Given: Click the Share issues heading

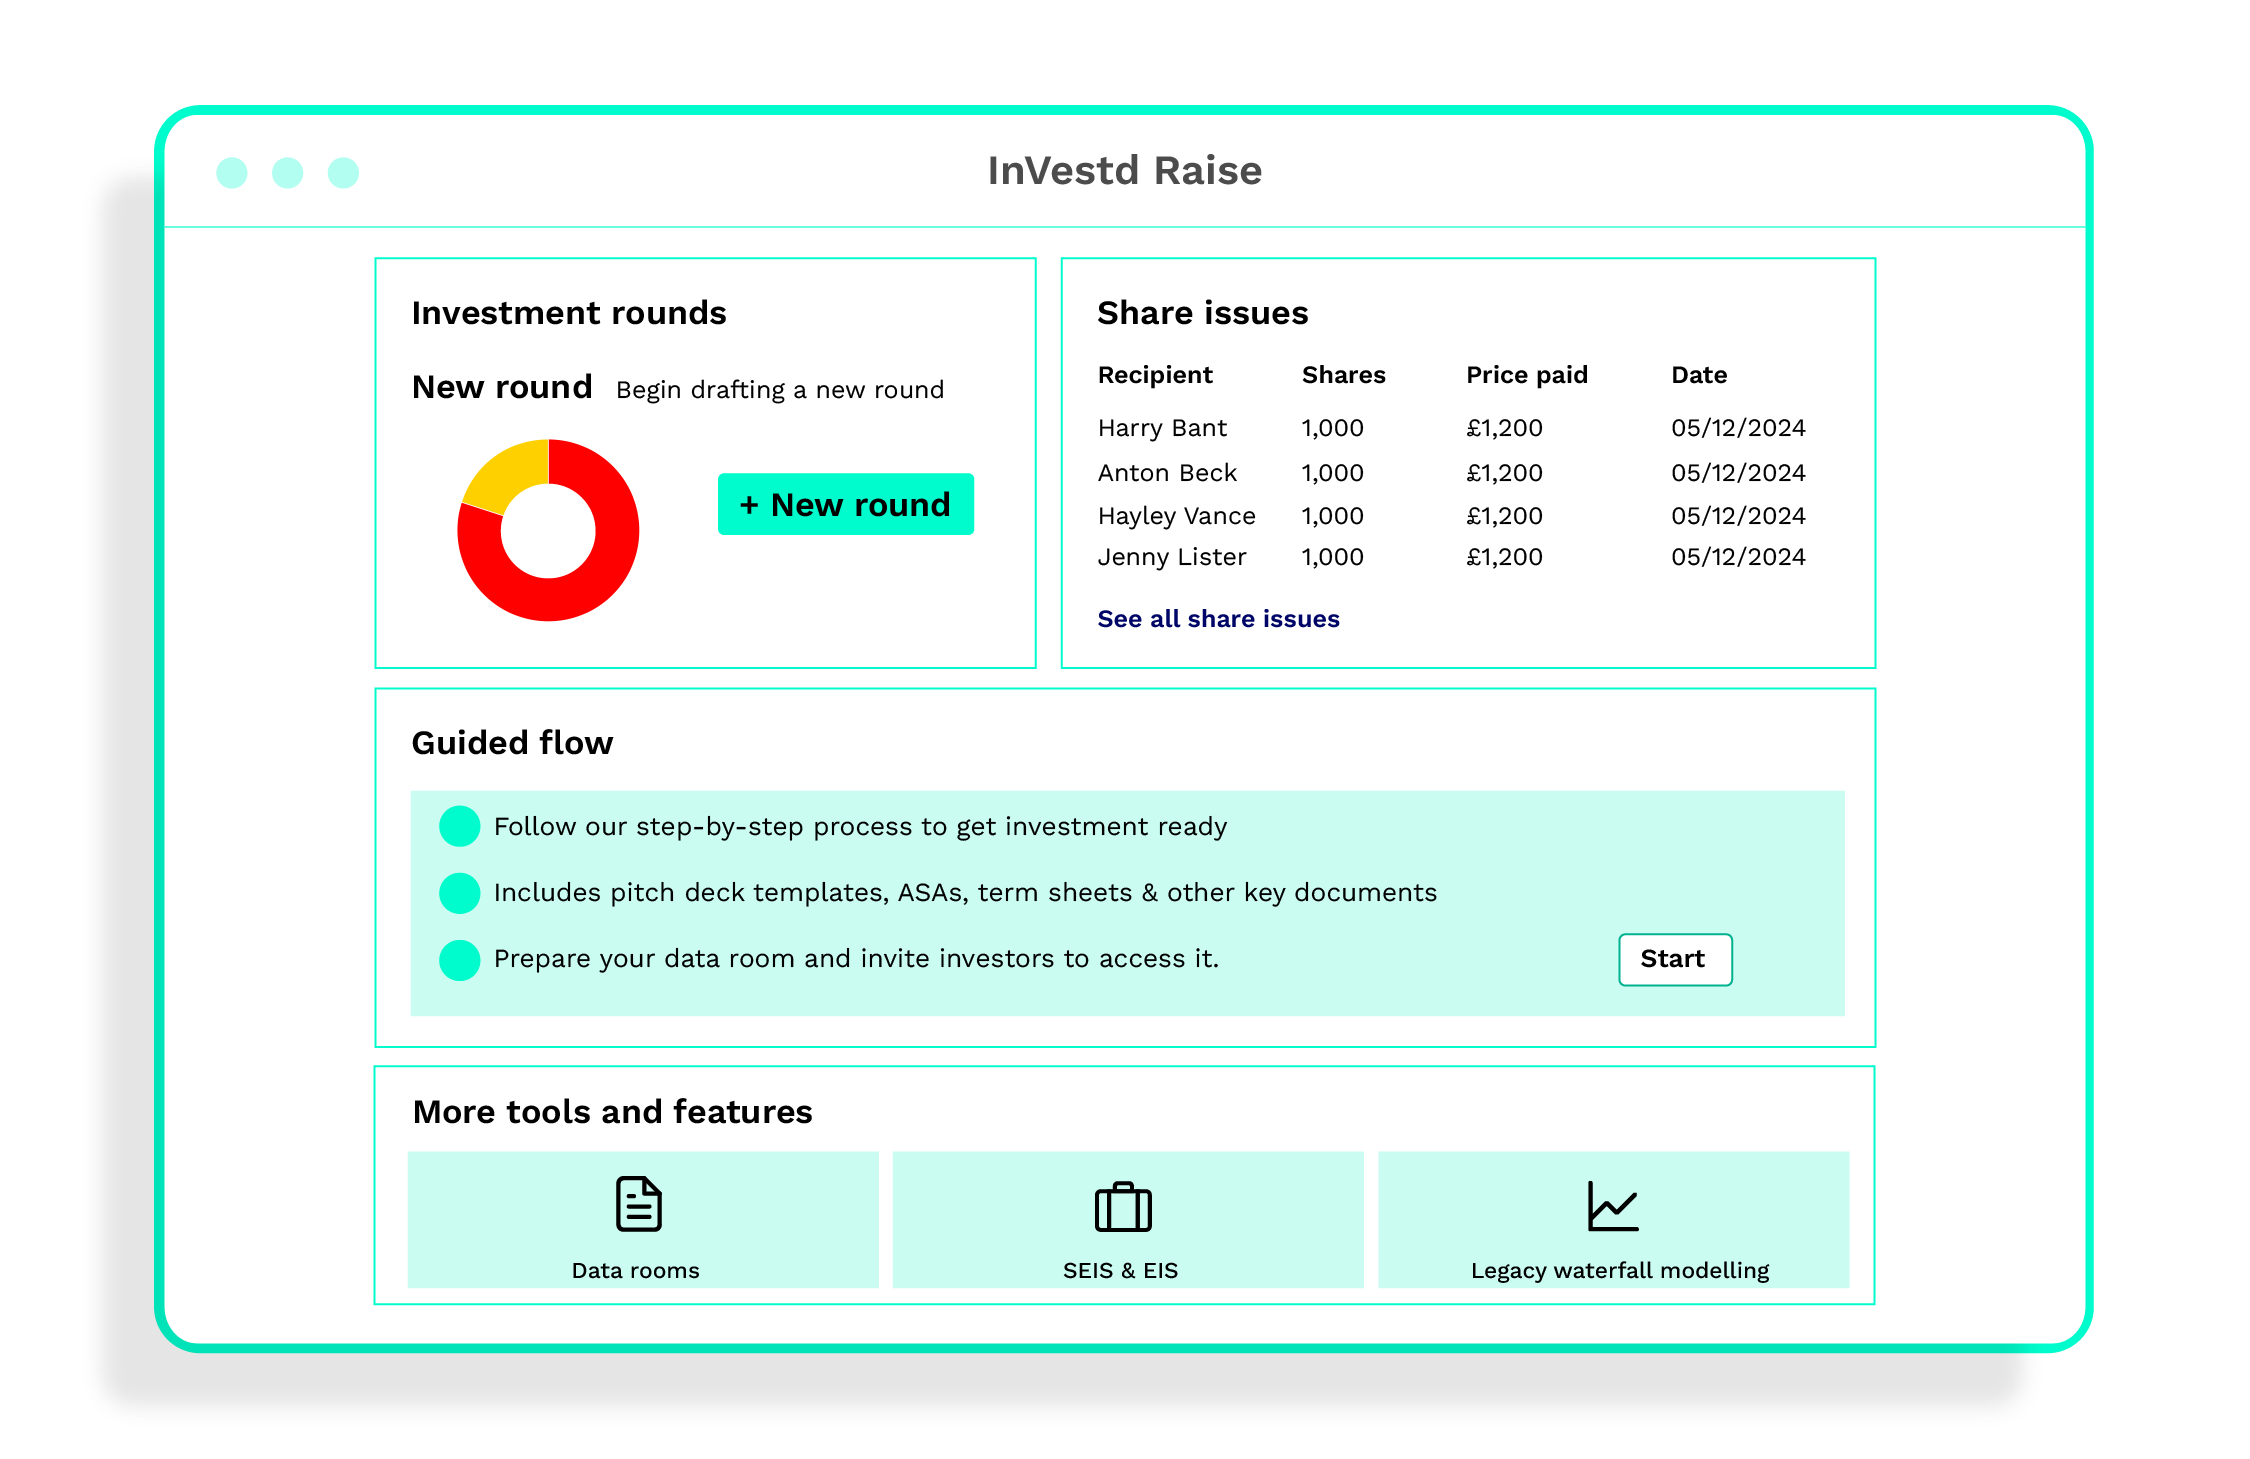Looking at the screenshot, I should (x=1202, y=313).
